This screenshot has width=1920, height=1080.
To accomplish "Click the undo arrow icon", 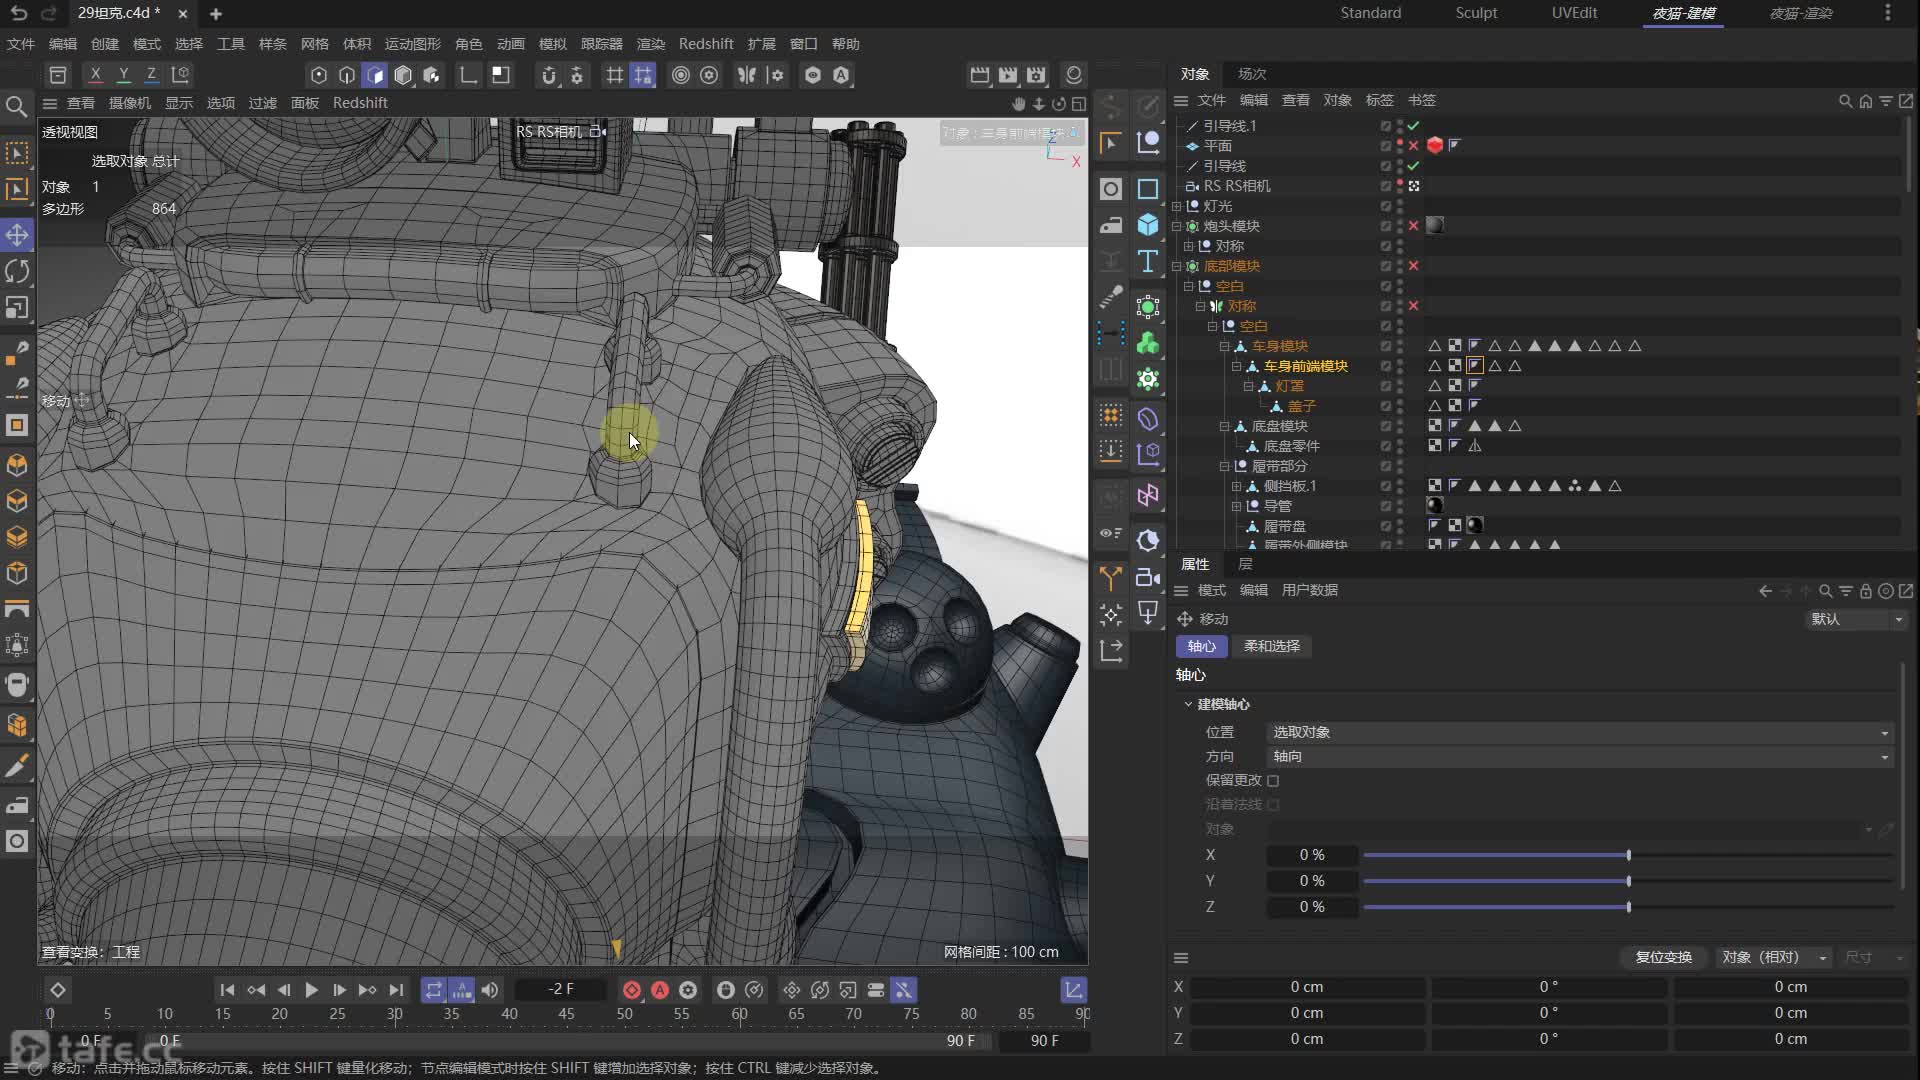I will tap(19, 14).
